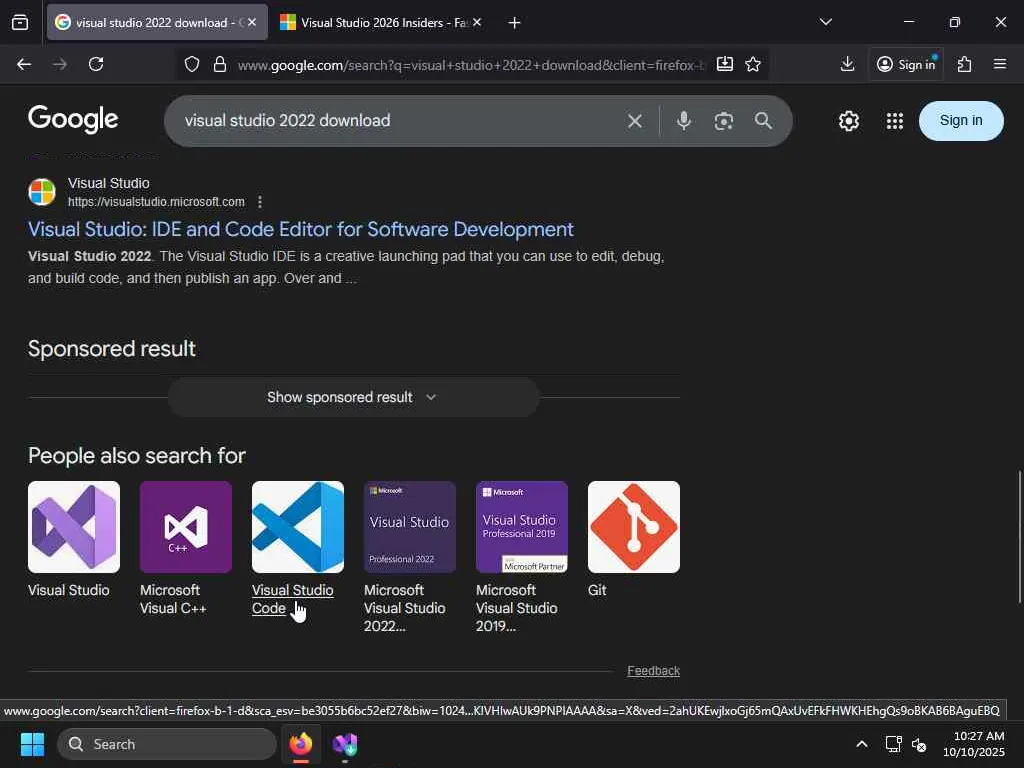Click Microsoft Visual C++ text label

point(173,599)
